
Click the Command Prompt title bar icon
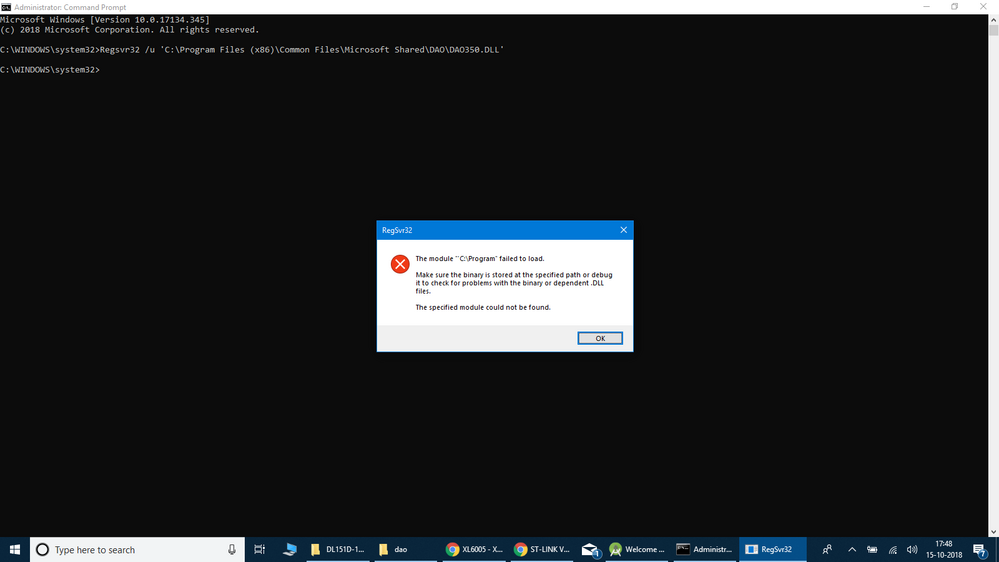pos(6,7)
